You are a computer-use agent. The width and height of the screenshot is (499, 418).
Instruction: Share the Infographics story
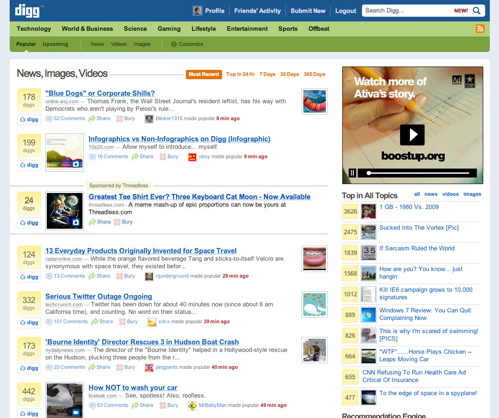pyautogui.click(x=143, y=156)
